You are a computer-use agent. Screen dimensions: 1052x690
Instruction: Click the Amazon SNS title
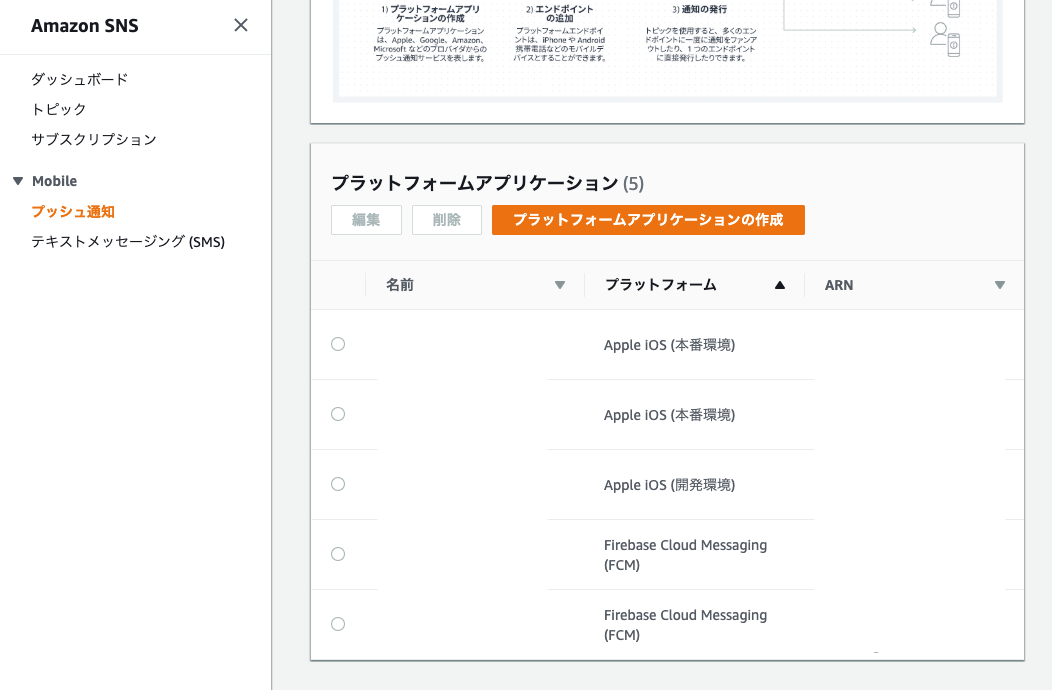(x=85, y=26)
